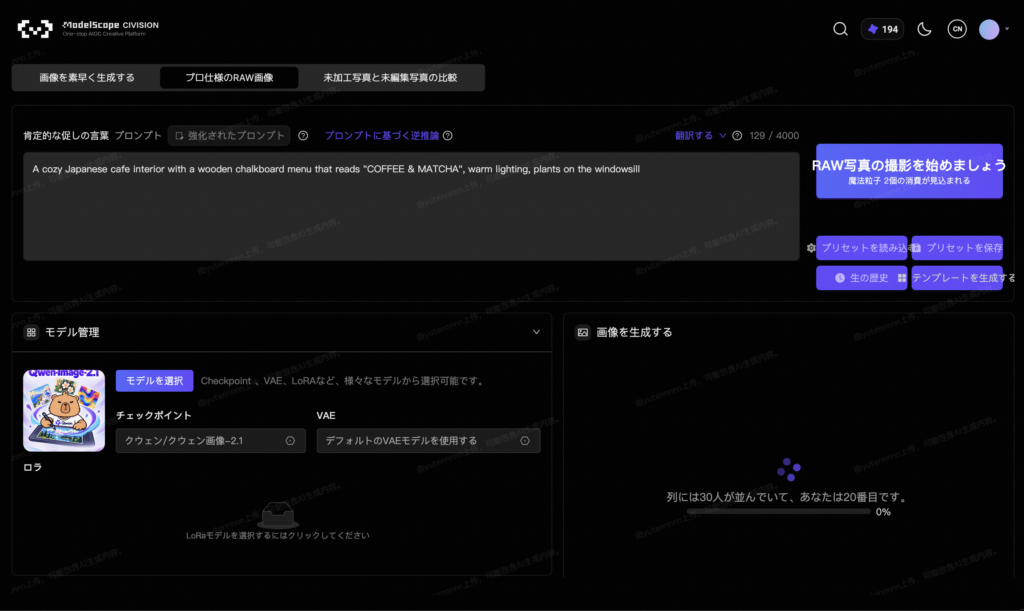Open the search magnifier icon
This screenshot has height=611, width=1024.
[x=840, y=29]
